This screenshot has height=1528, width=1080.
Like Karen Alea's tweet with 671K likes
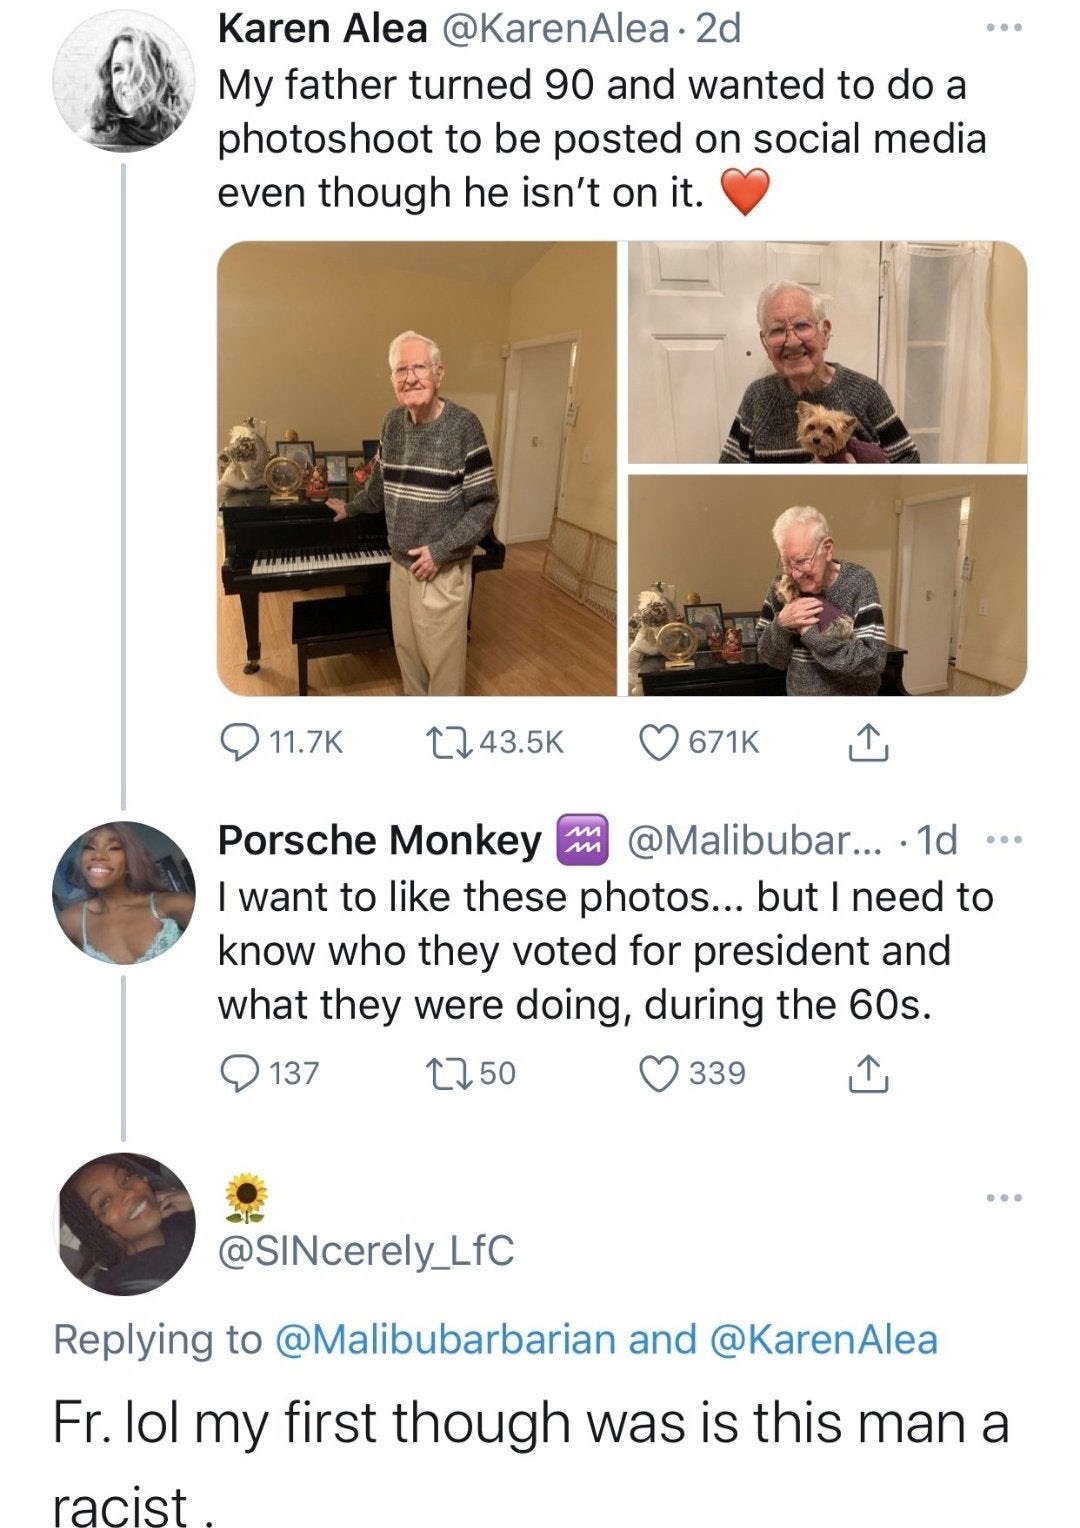tap(659, 742)
